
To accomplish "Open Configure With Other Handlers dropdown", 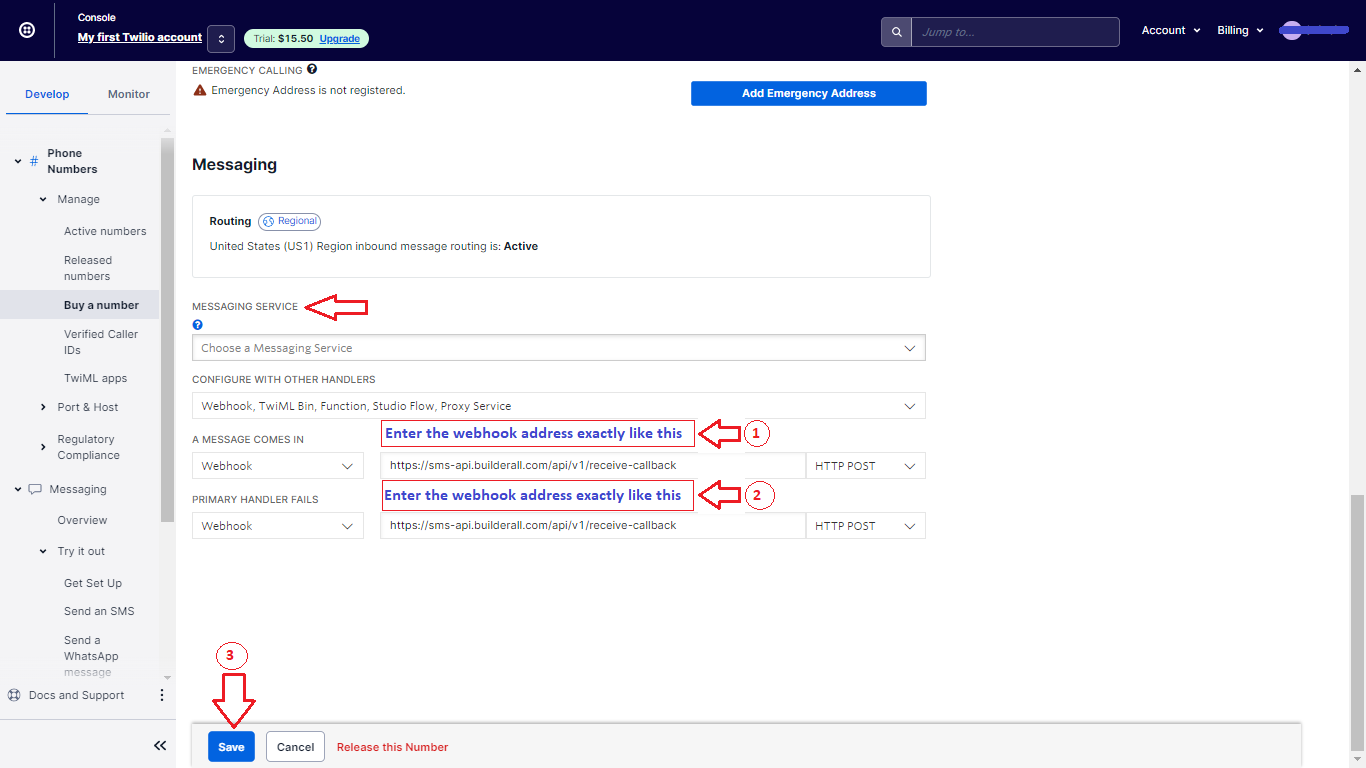I will (x=559, y=406).
